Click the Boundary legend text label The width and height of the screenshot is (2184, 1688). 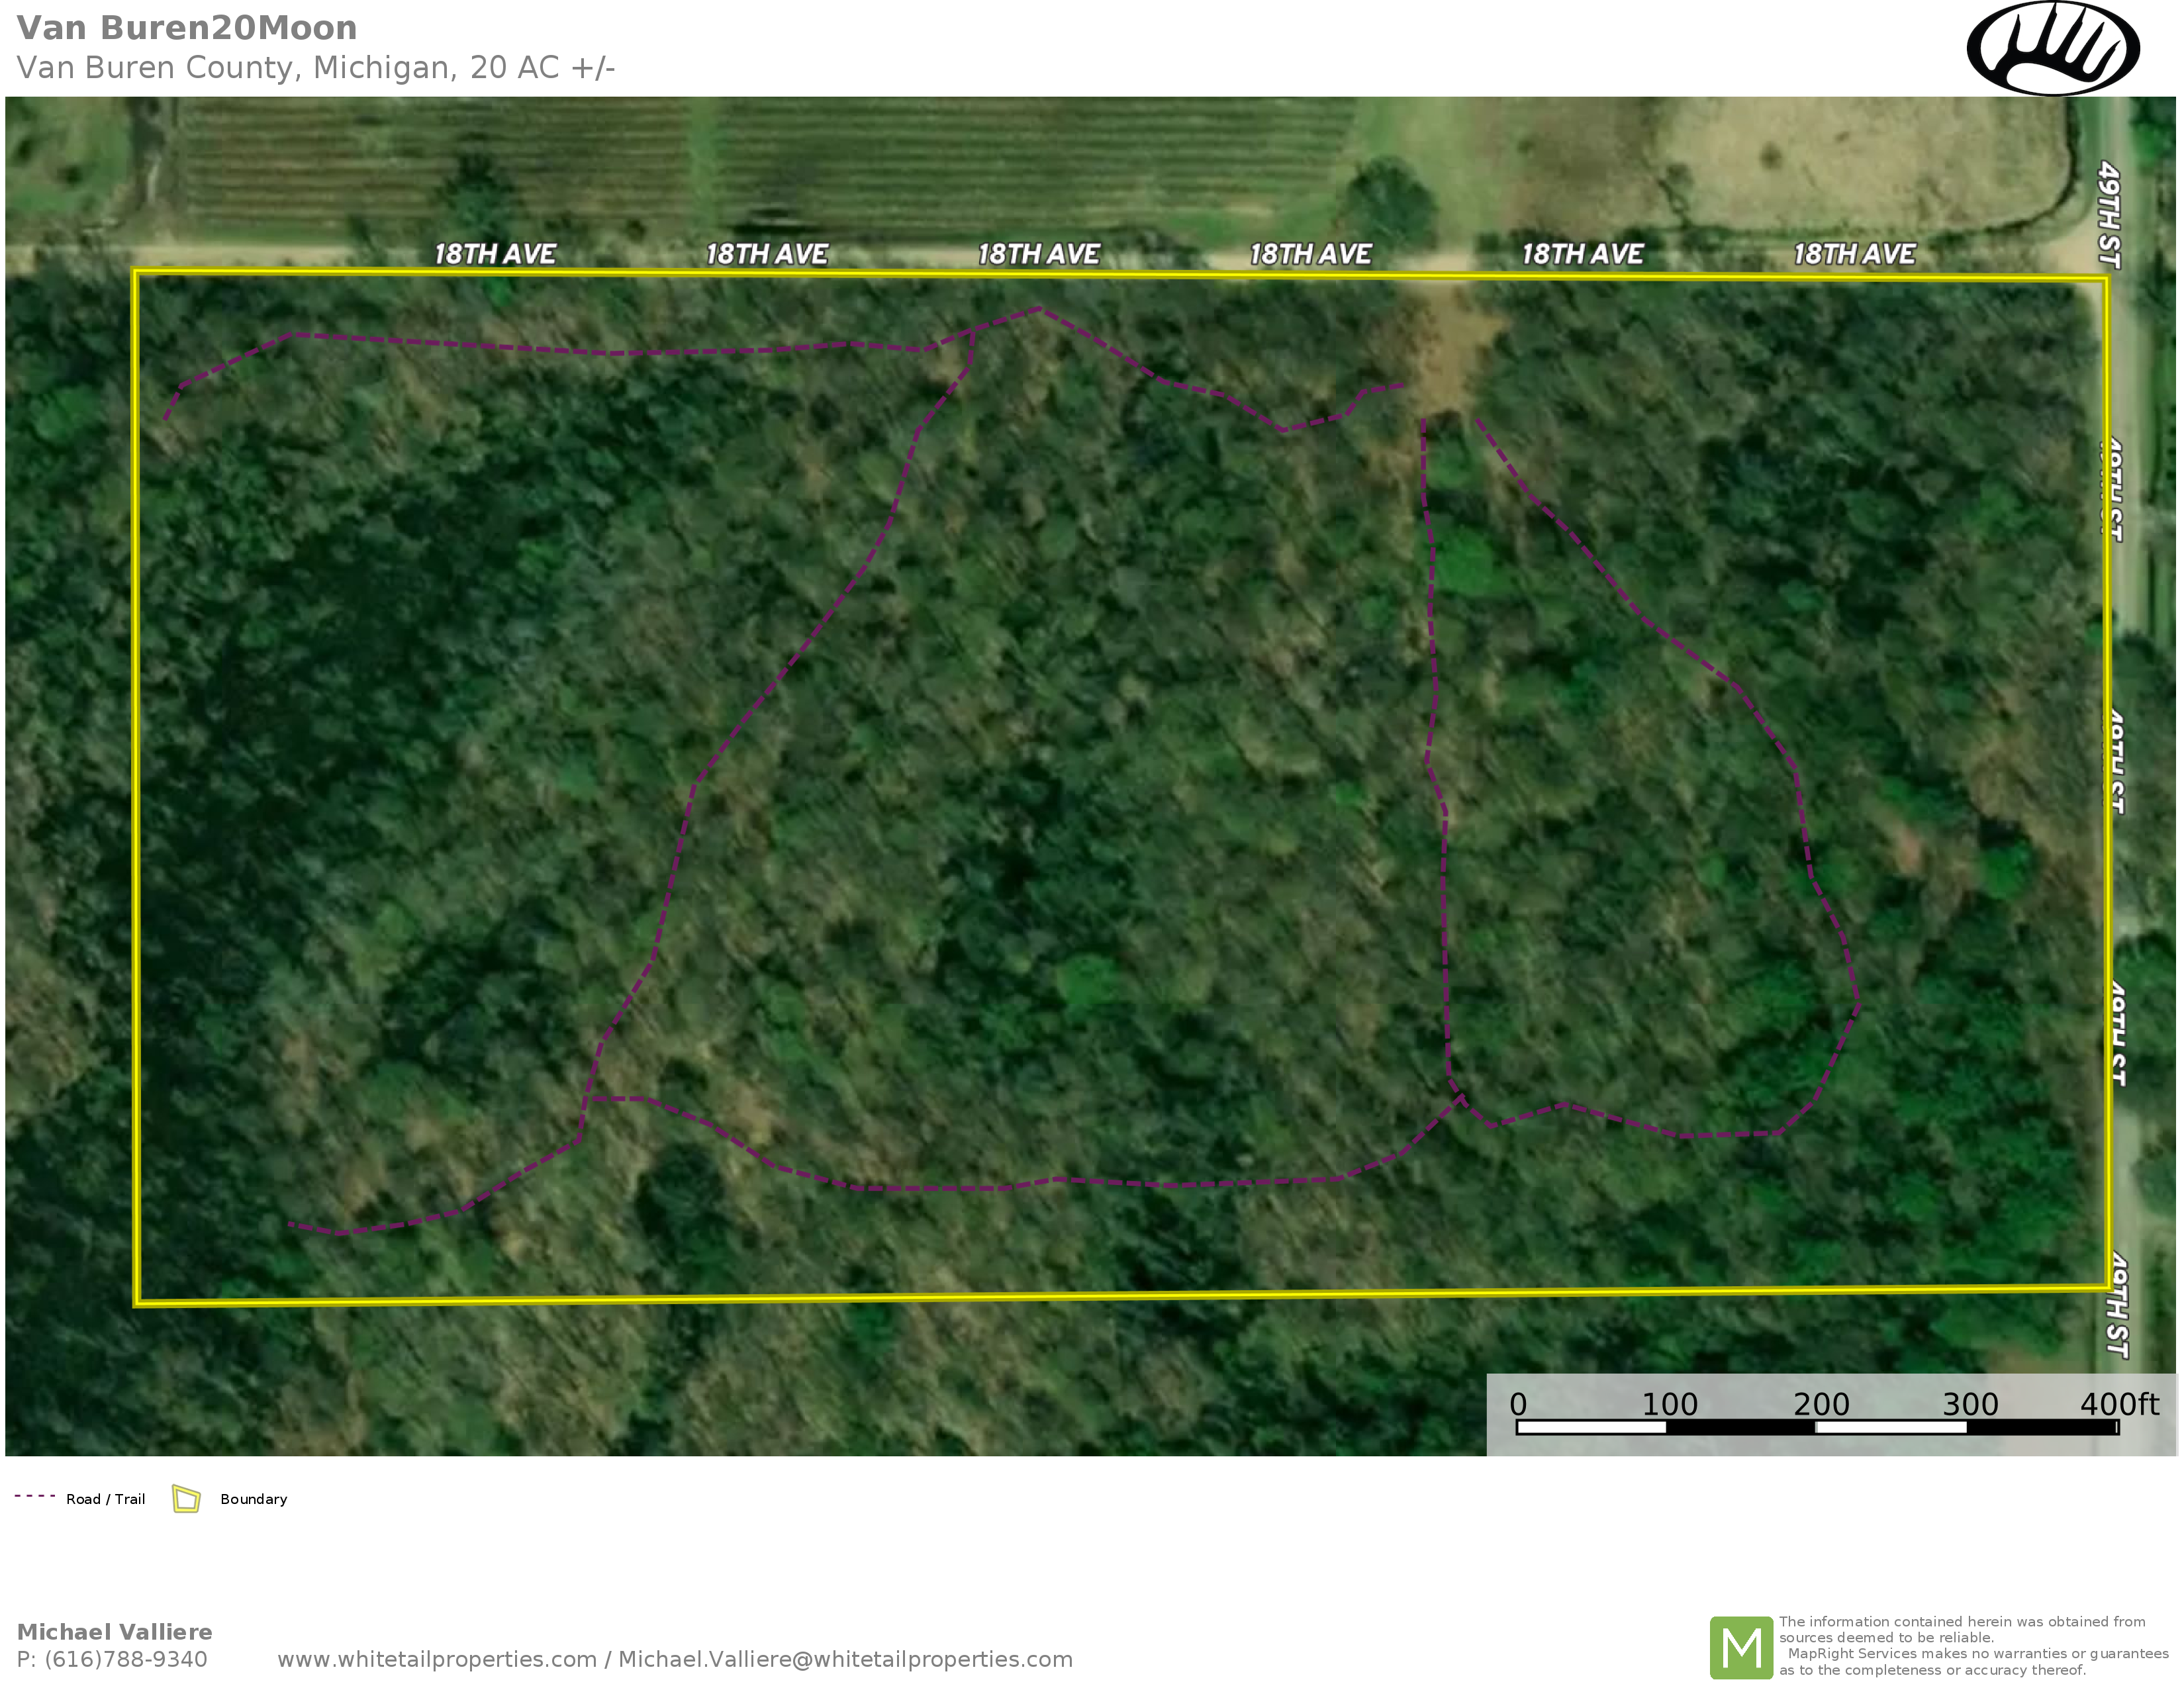coord(253,1499)
